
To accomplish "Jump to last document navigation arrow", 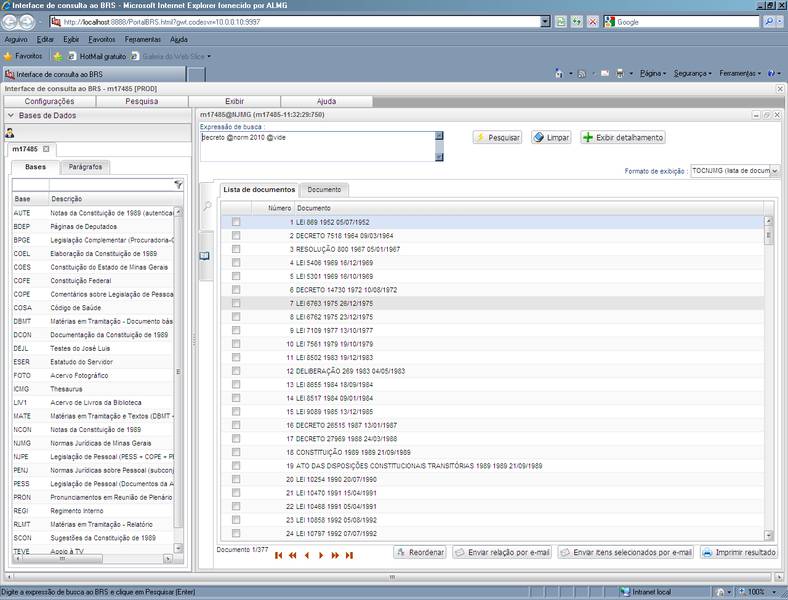I will pos(349,555).
